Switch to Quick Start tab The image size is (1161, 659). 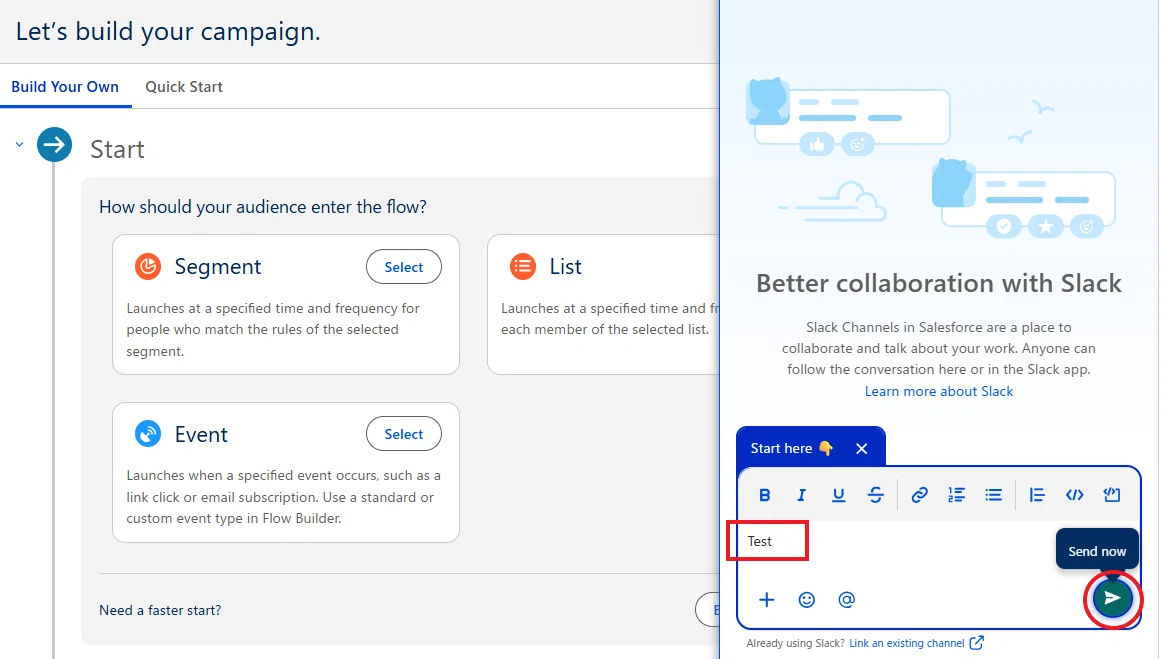[x=184, y=87]
